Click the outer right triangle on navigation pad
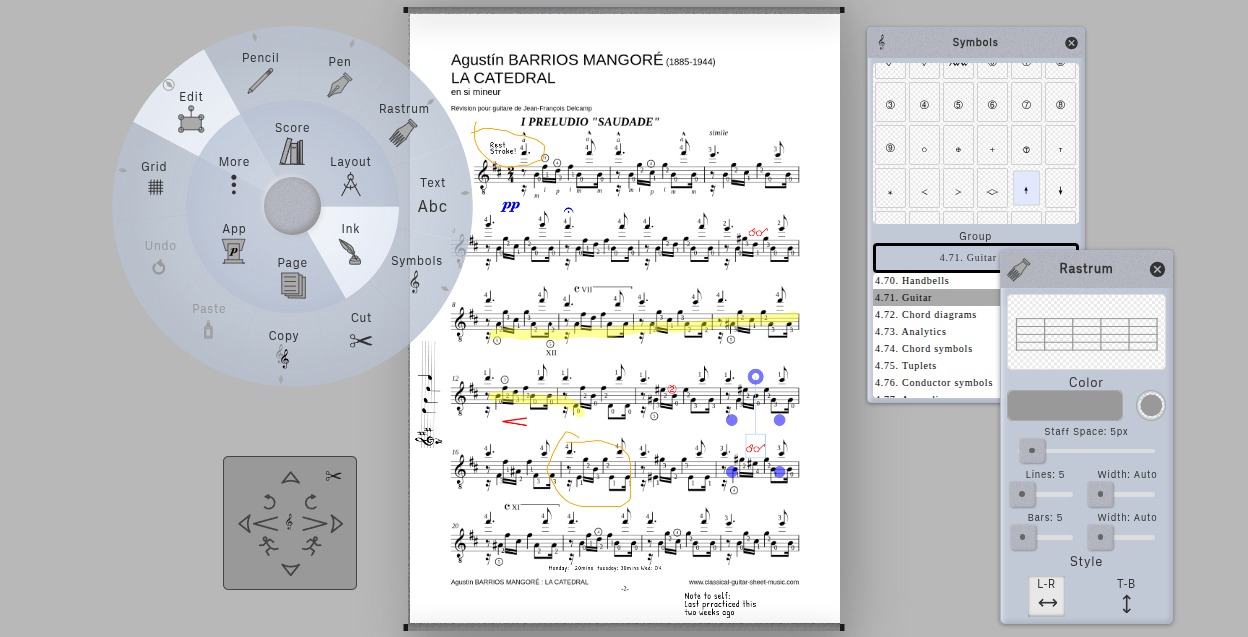This screenshot has height=637, width=1248. (337, 523)
